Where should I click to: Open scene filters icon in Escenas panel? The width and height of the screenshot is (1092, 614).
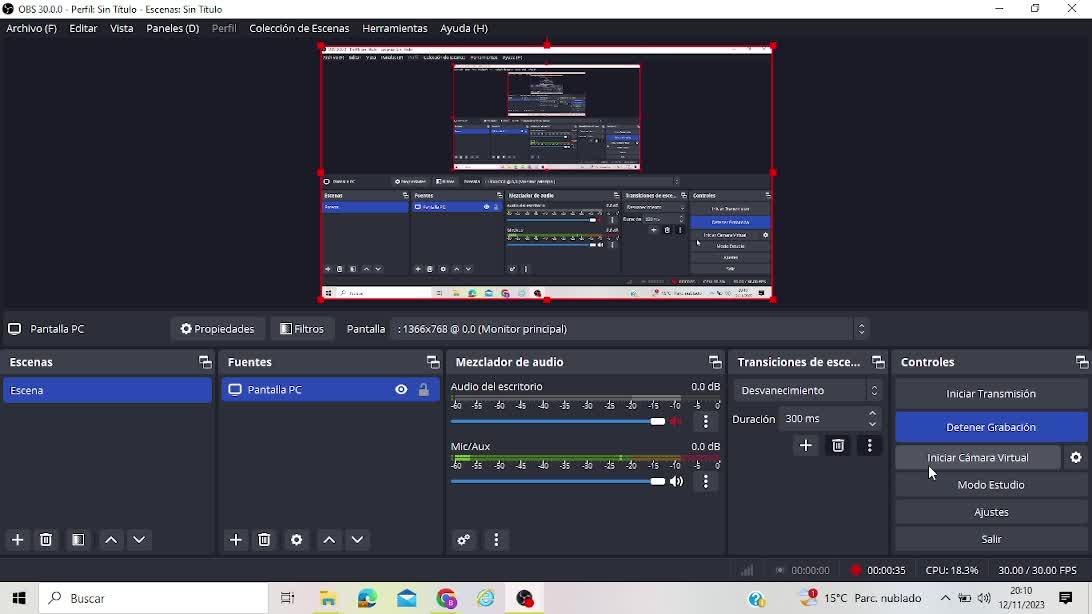pos(78,540)
